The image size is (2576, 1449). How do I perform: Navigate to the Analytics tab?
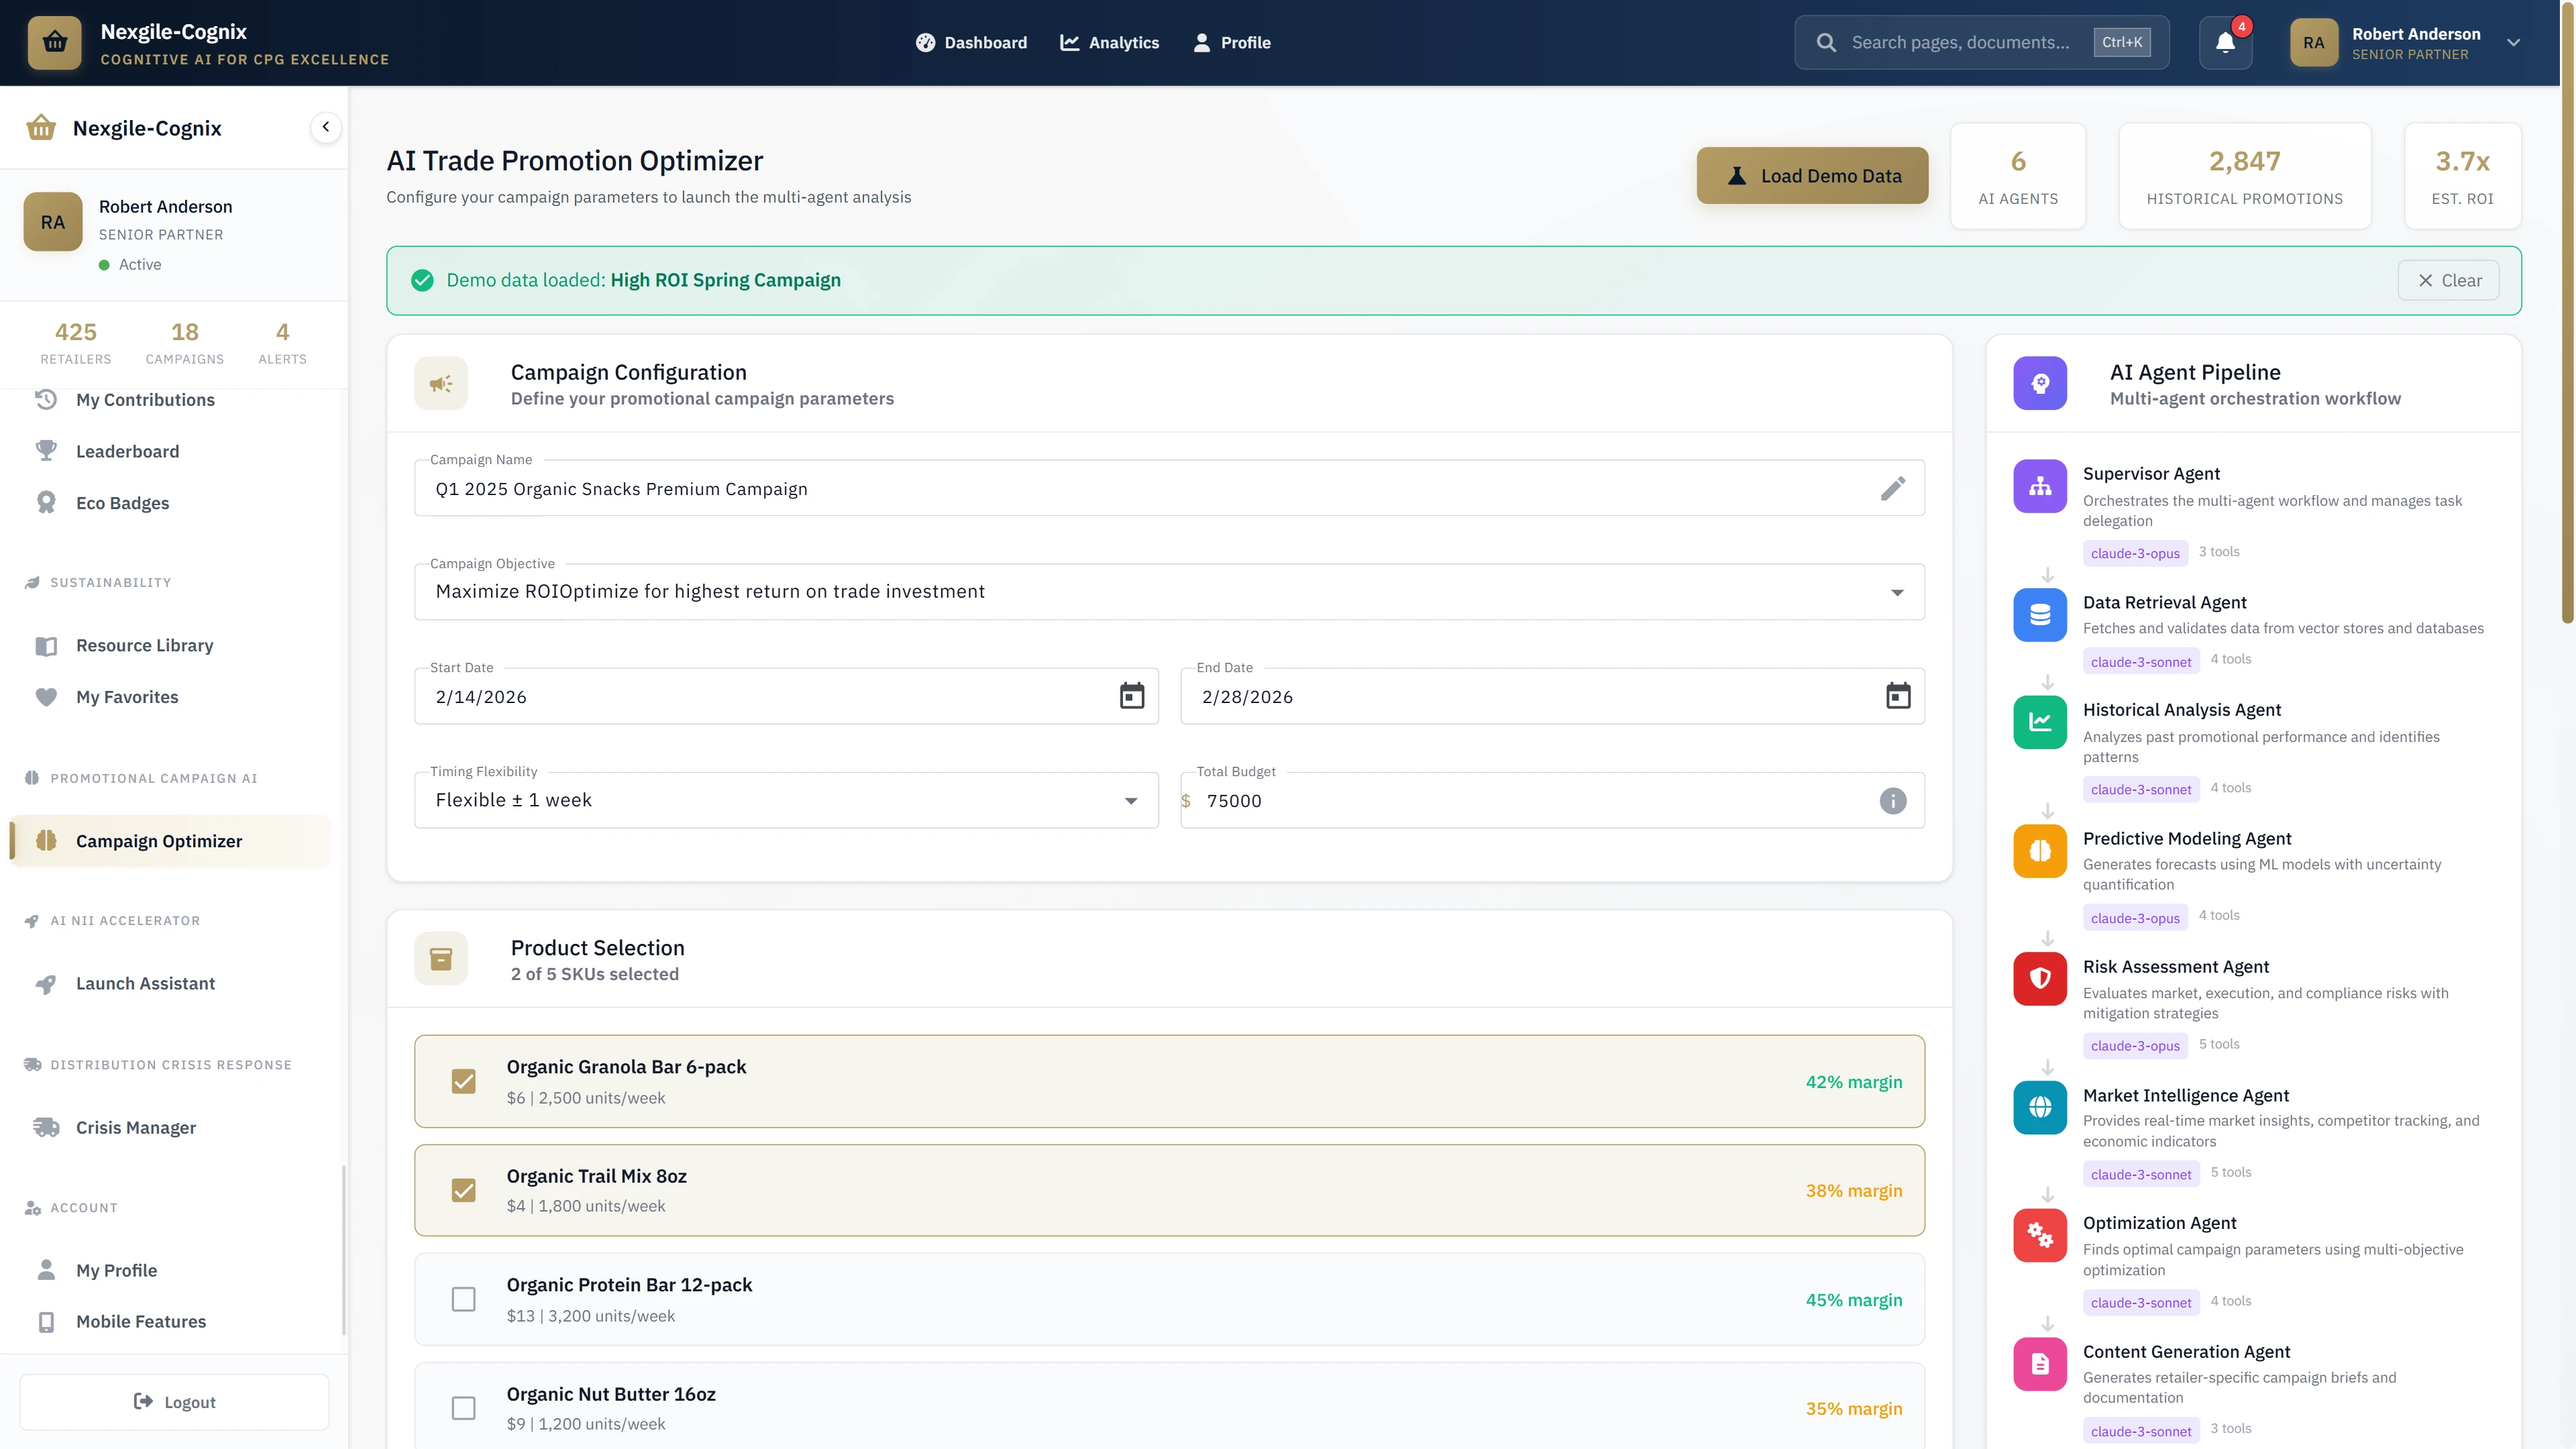(1109, 42)
